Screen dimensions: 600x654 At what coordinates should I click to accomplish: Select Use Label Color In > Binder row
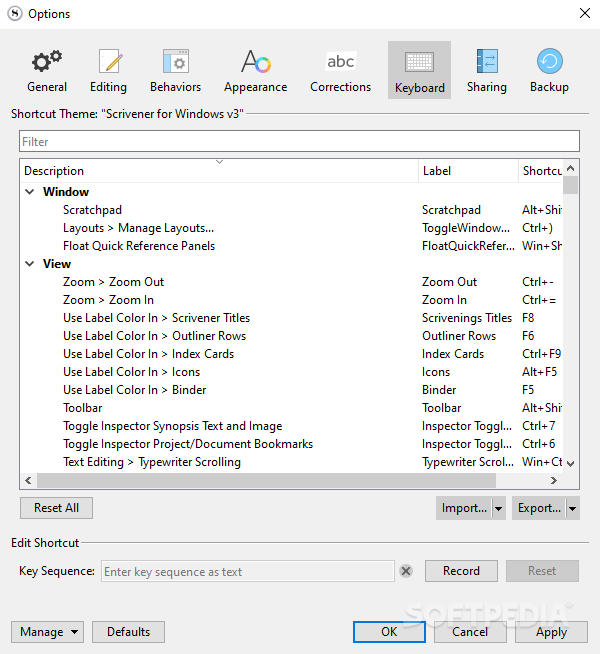[x=291, y=390]
